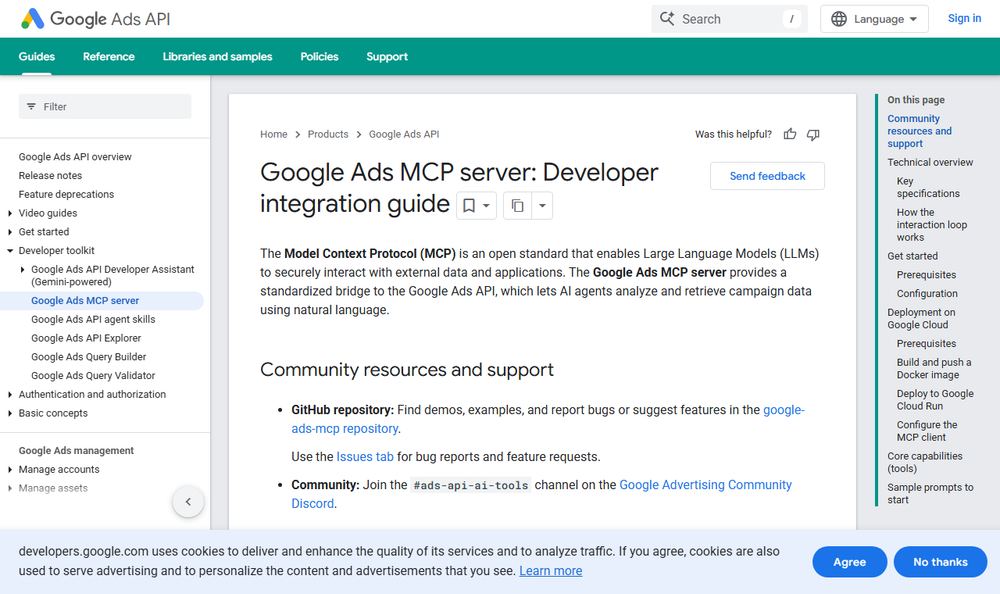Jump to Core capabilities (tools)
Image resolution: width=1000 pixels, height=594 pixels.
click(925, 462)
